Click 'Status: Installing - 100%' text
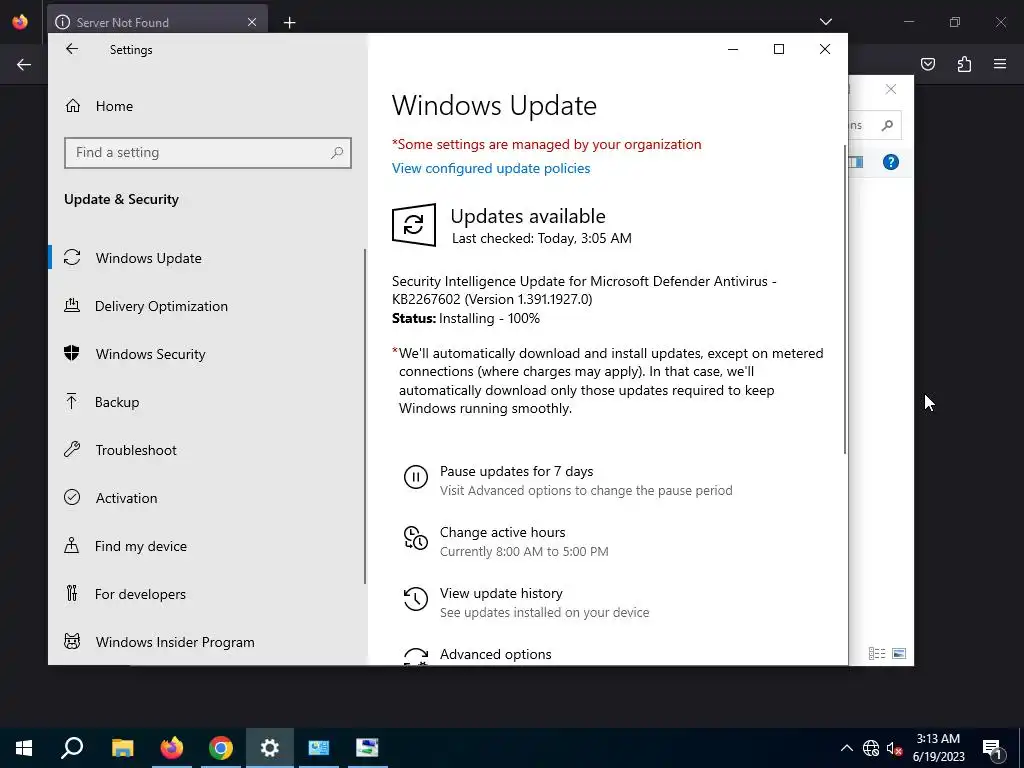 point(466,319)
